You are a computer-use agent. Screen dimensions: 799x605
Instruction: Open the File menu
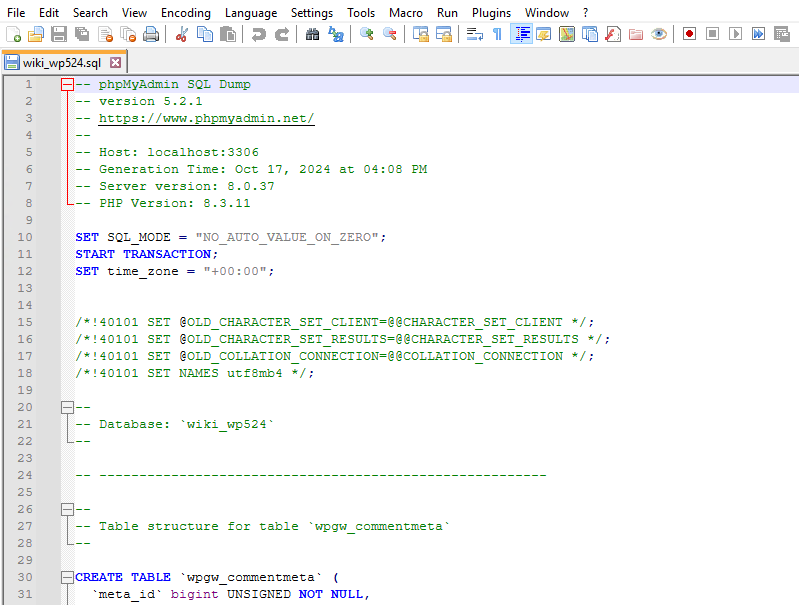coord(16,13)
